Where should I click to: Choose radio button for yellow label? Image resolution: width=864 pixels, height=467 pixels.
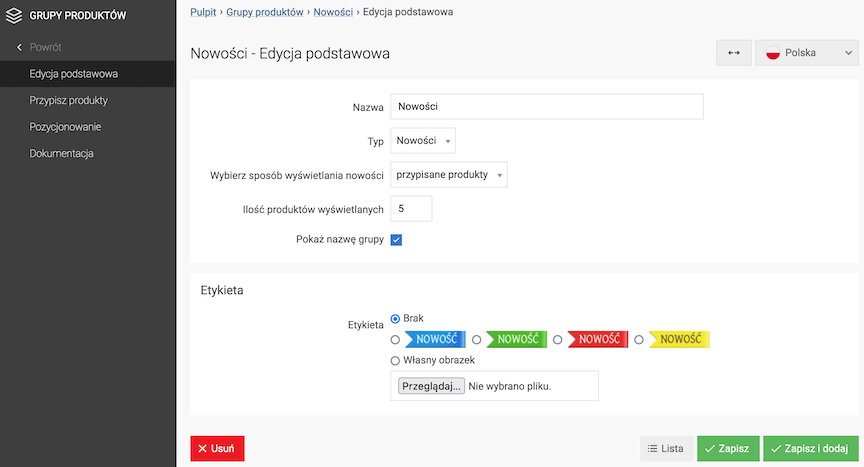639,340
